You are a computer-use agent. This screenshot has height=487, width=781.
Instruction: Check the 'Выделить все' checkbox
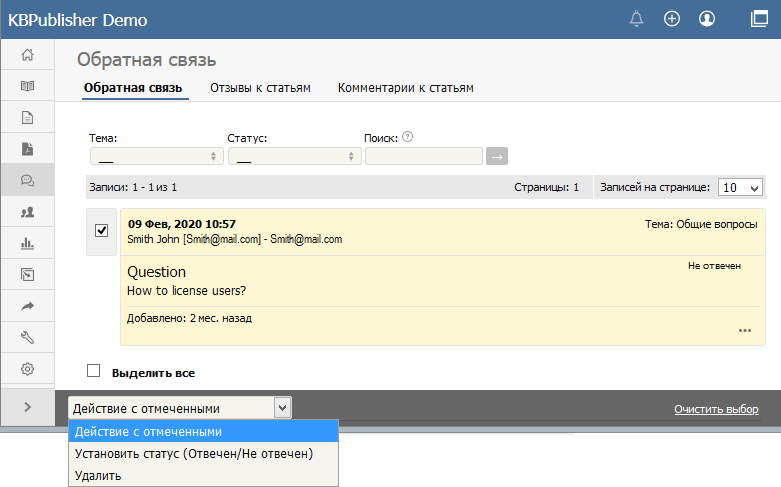tap(94, 371)
